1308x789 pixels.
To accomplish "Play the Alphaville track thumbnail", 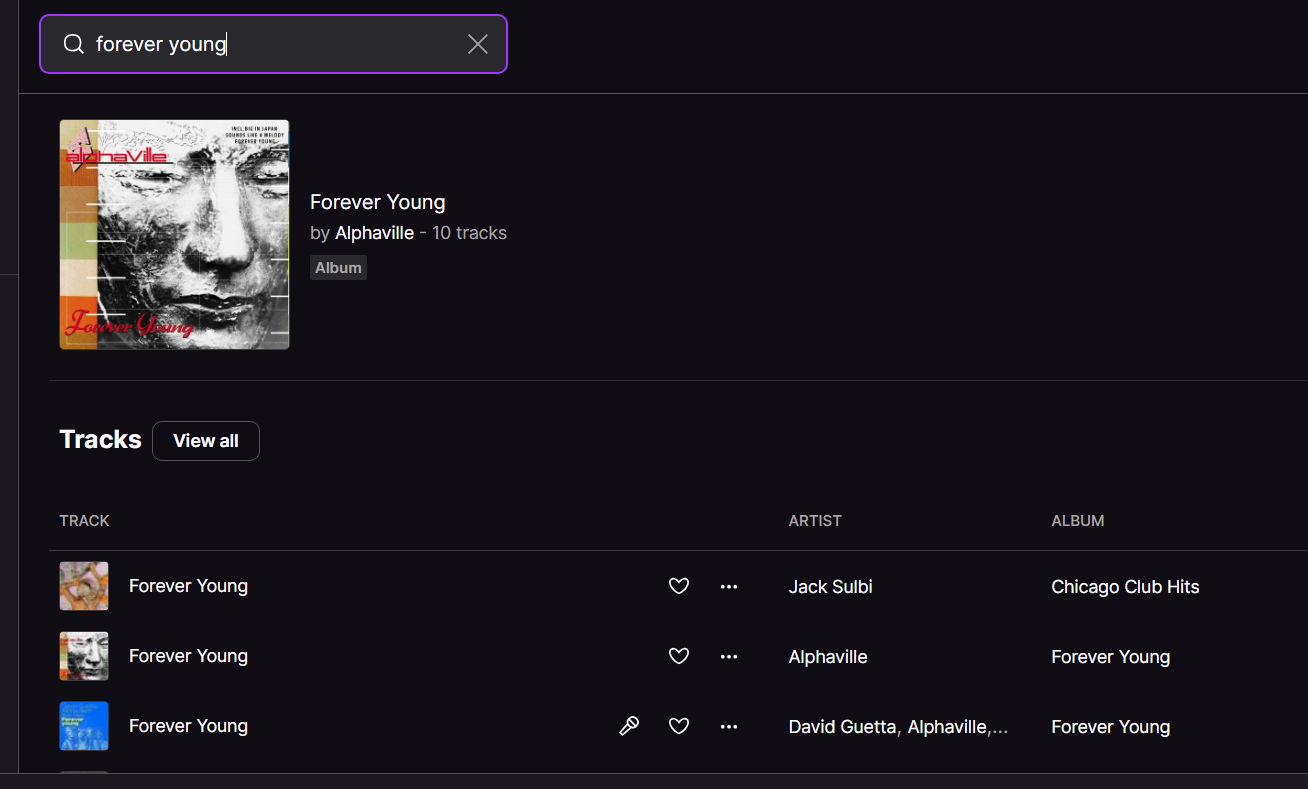I will 84,656.
